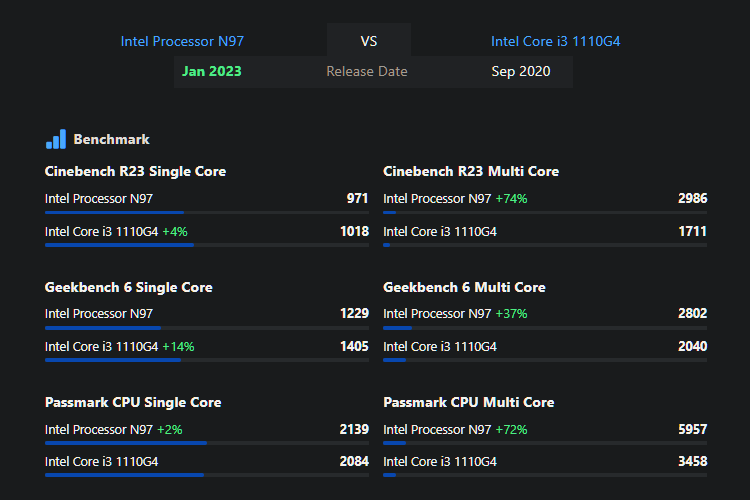The width and height of the screenshot is (750, 500).
Task: Click the Sep 2020 release date
Action: (x=521, y=71)
